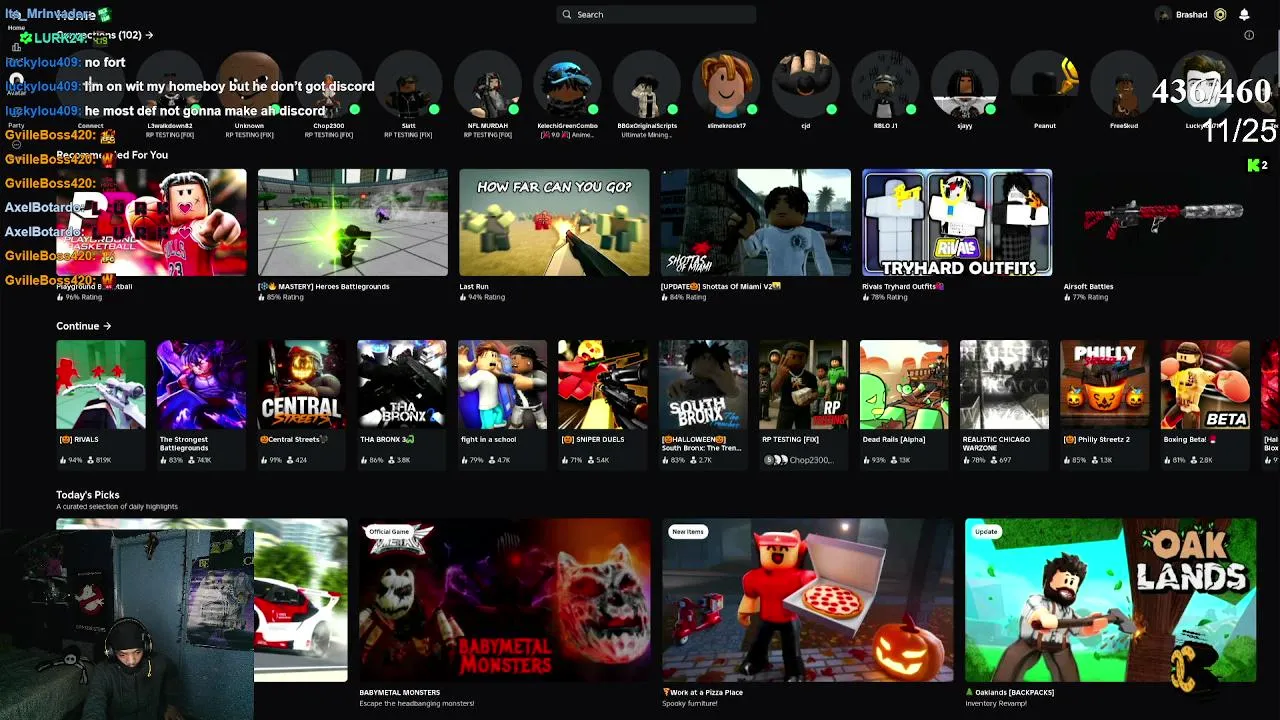Screen dimensions: 1280x720
Task: Open L3walkdown82's friend avatar
Action: [170, 85]
